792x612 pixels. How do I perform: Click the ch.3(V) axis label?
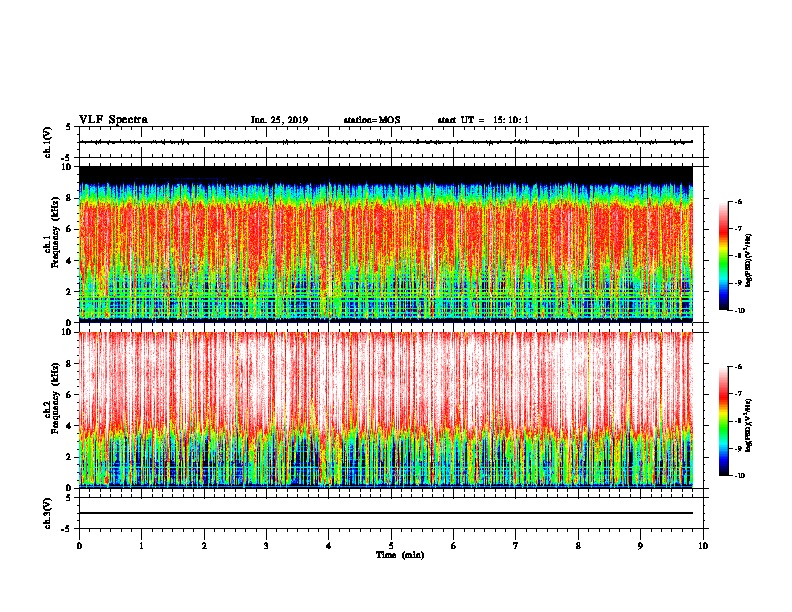click(48, 513)
